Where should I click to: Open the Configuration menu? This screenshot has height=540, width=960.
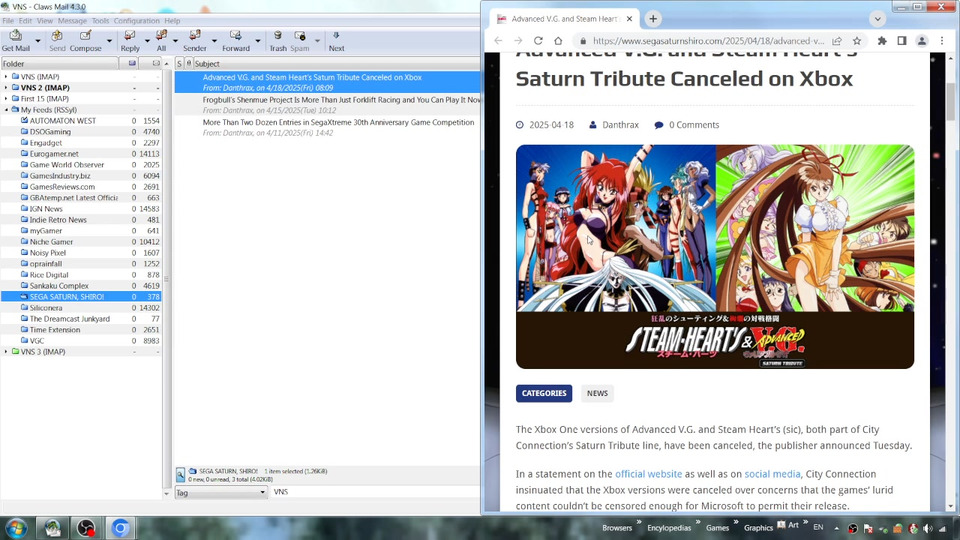[x=137, y=21]
